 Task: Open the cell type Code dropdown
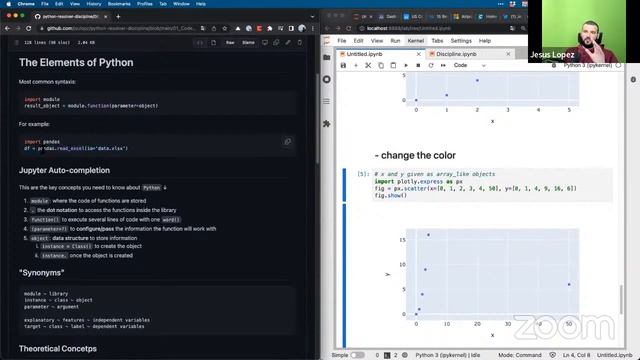tap(469, 65)
